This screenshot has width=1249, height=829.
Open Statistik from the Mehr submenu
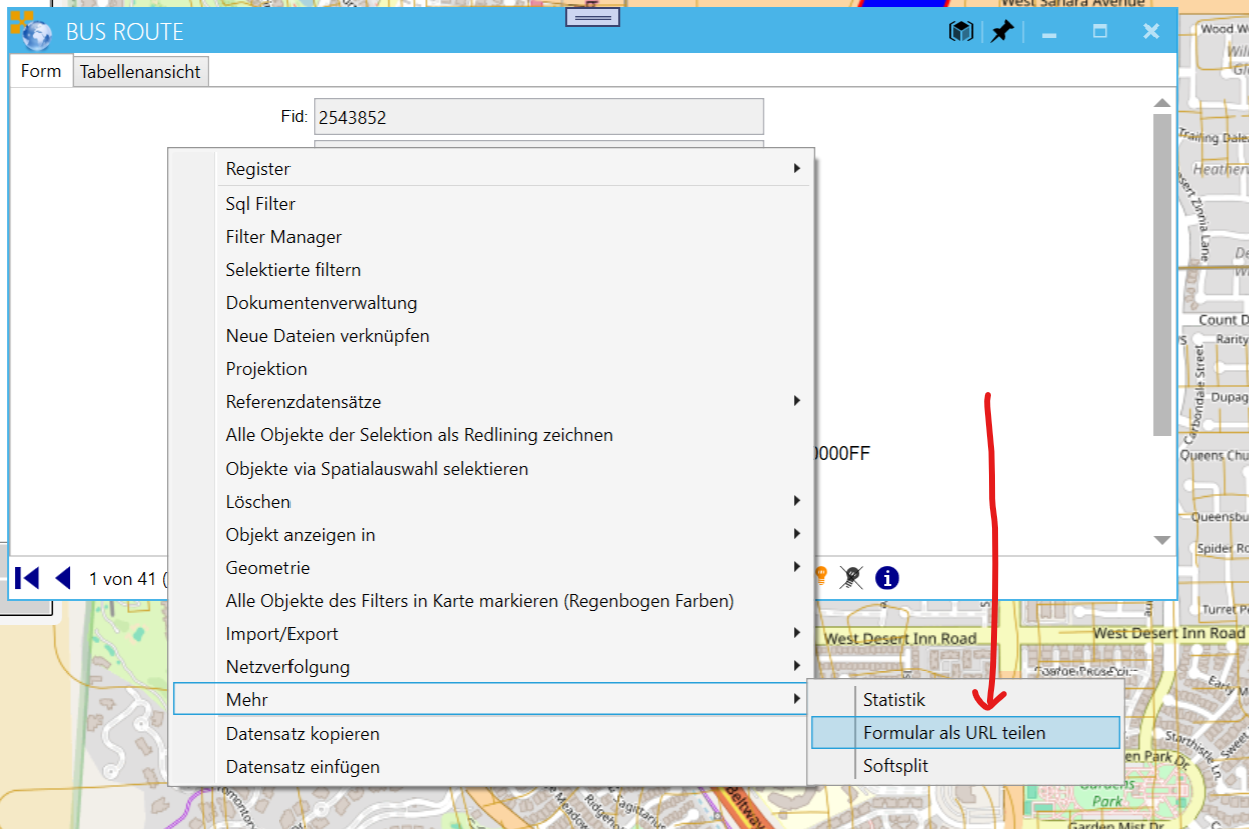click(x=894, y=700)
